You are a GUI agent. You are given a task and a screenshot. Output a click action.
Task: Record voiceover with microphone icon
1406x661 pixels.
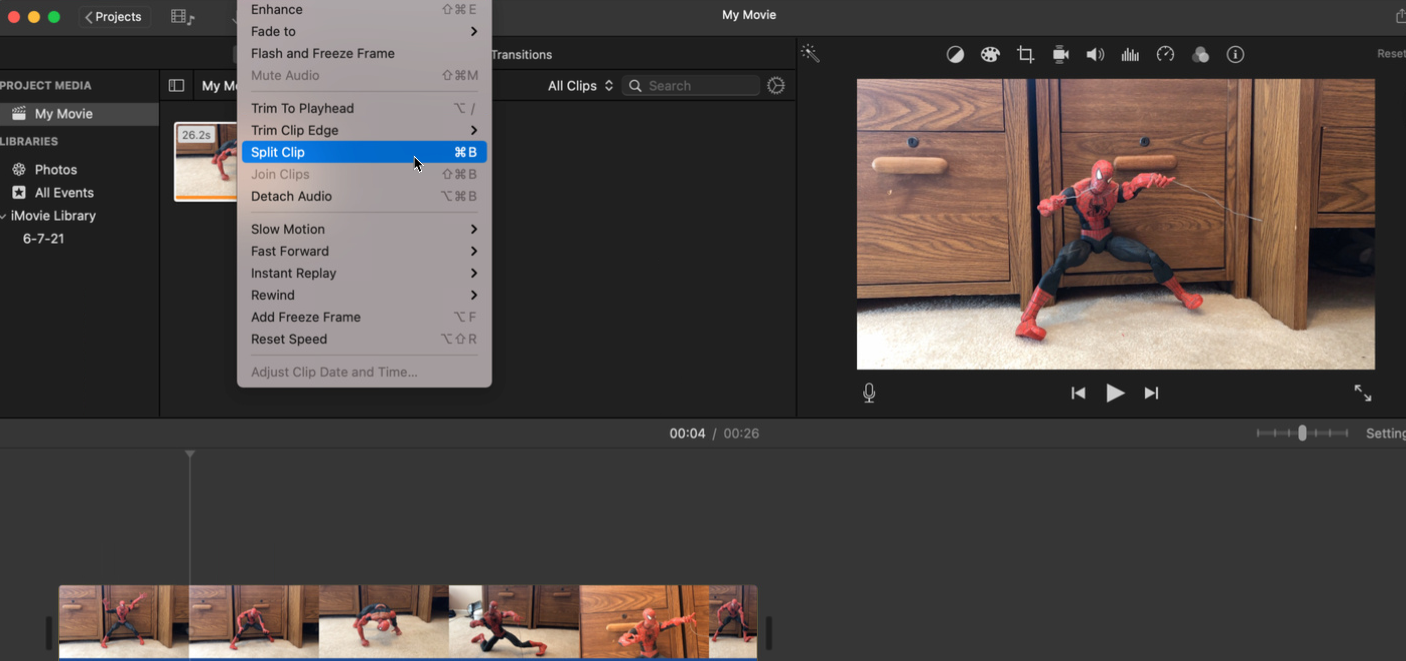point(869,393)
